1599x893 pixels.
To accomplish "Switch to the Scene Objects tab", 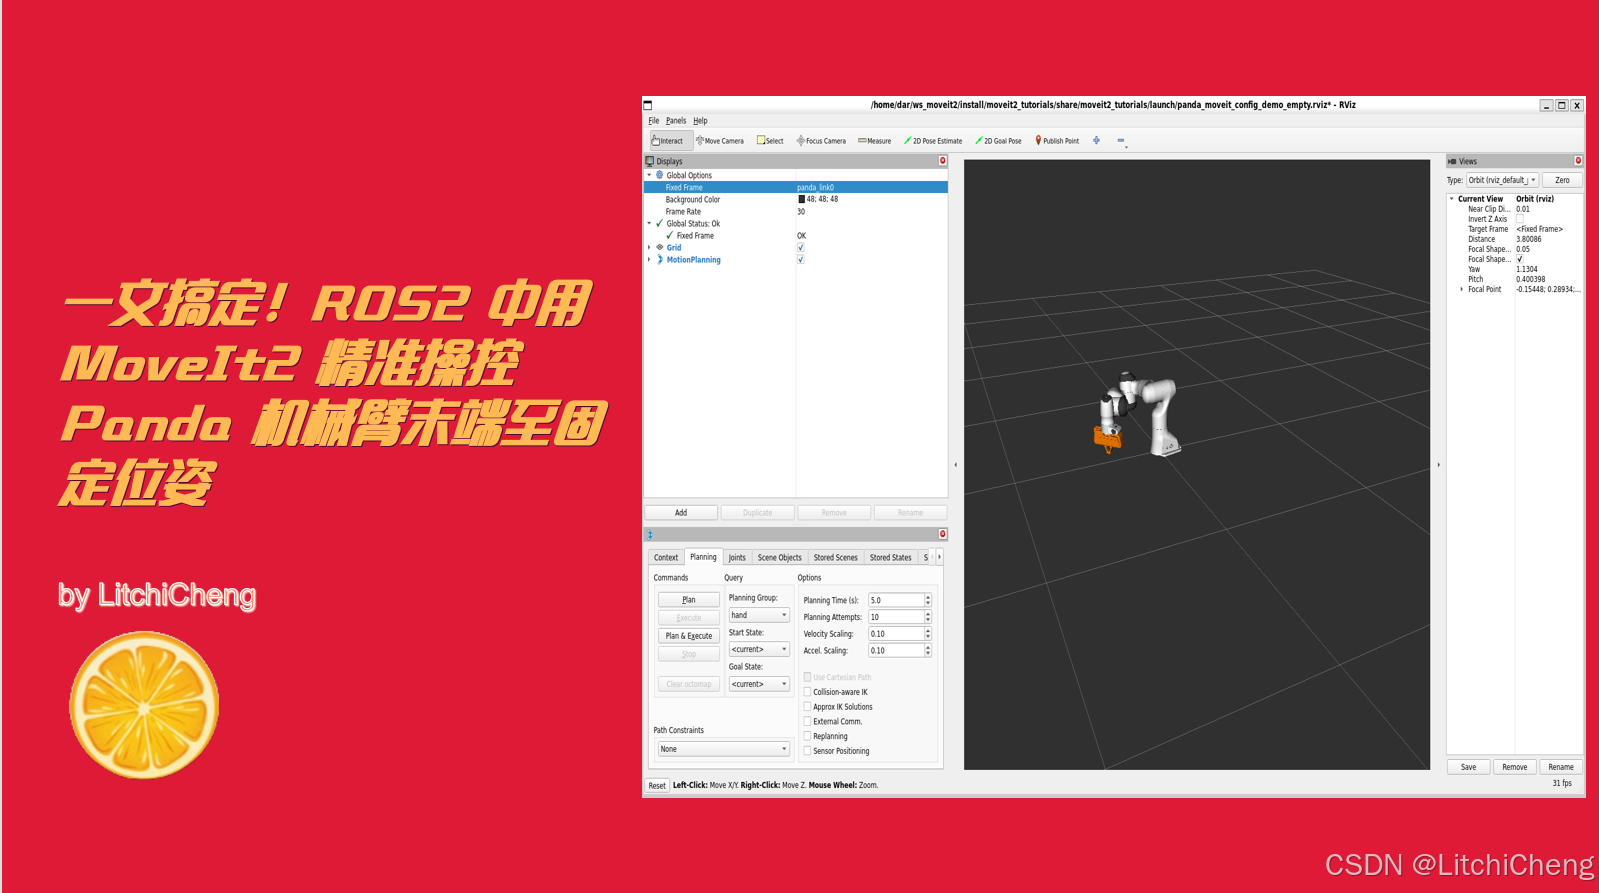I will [x=779, y=558].
